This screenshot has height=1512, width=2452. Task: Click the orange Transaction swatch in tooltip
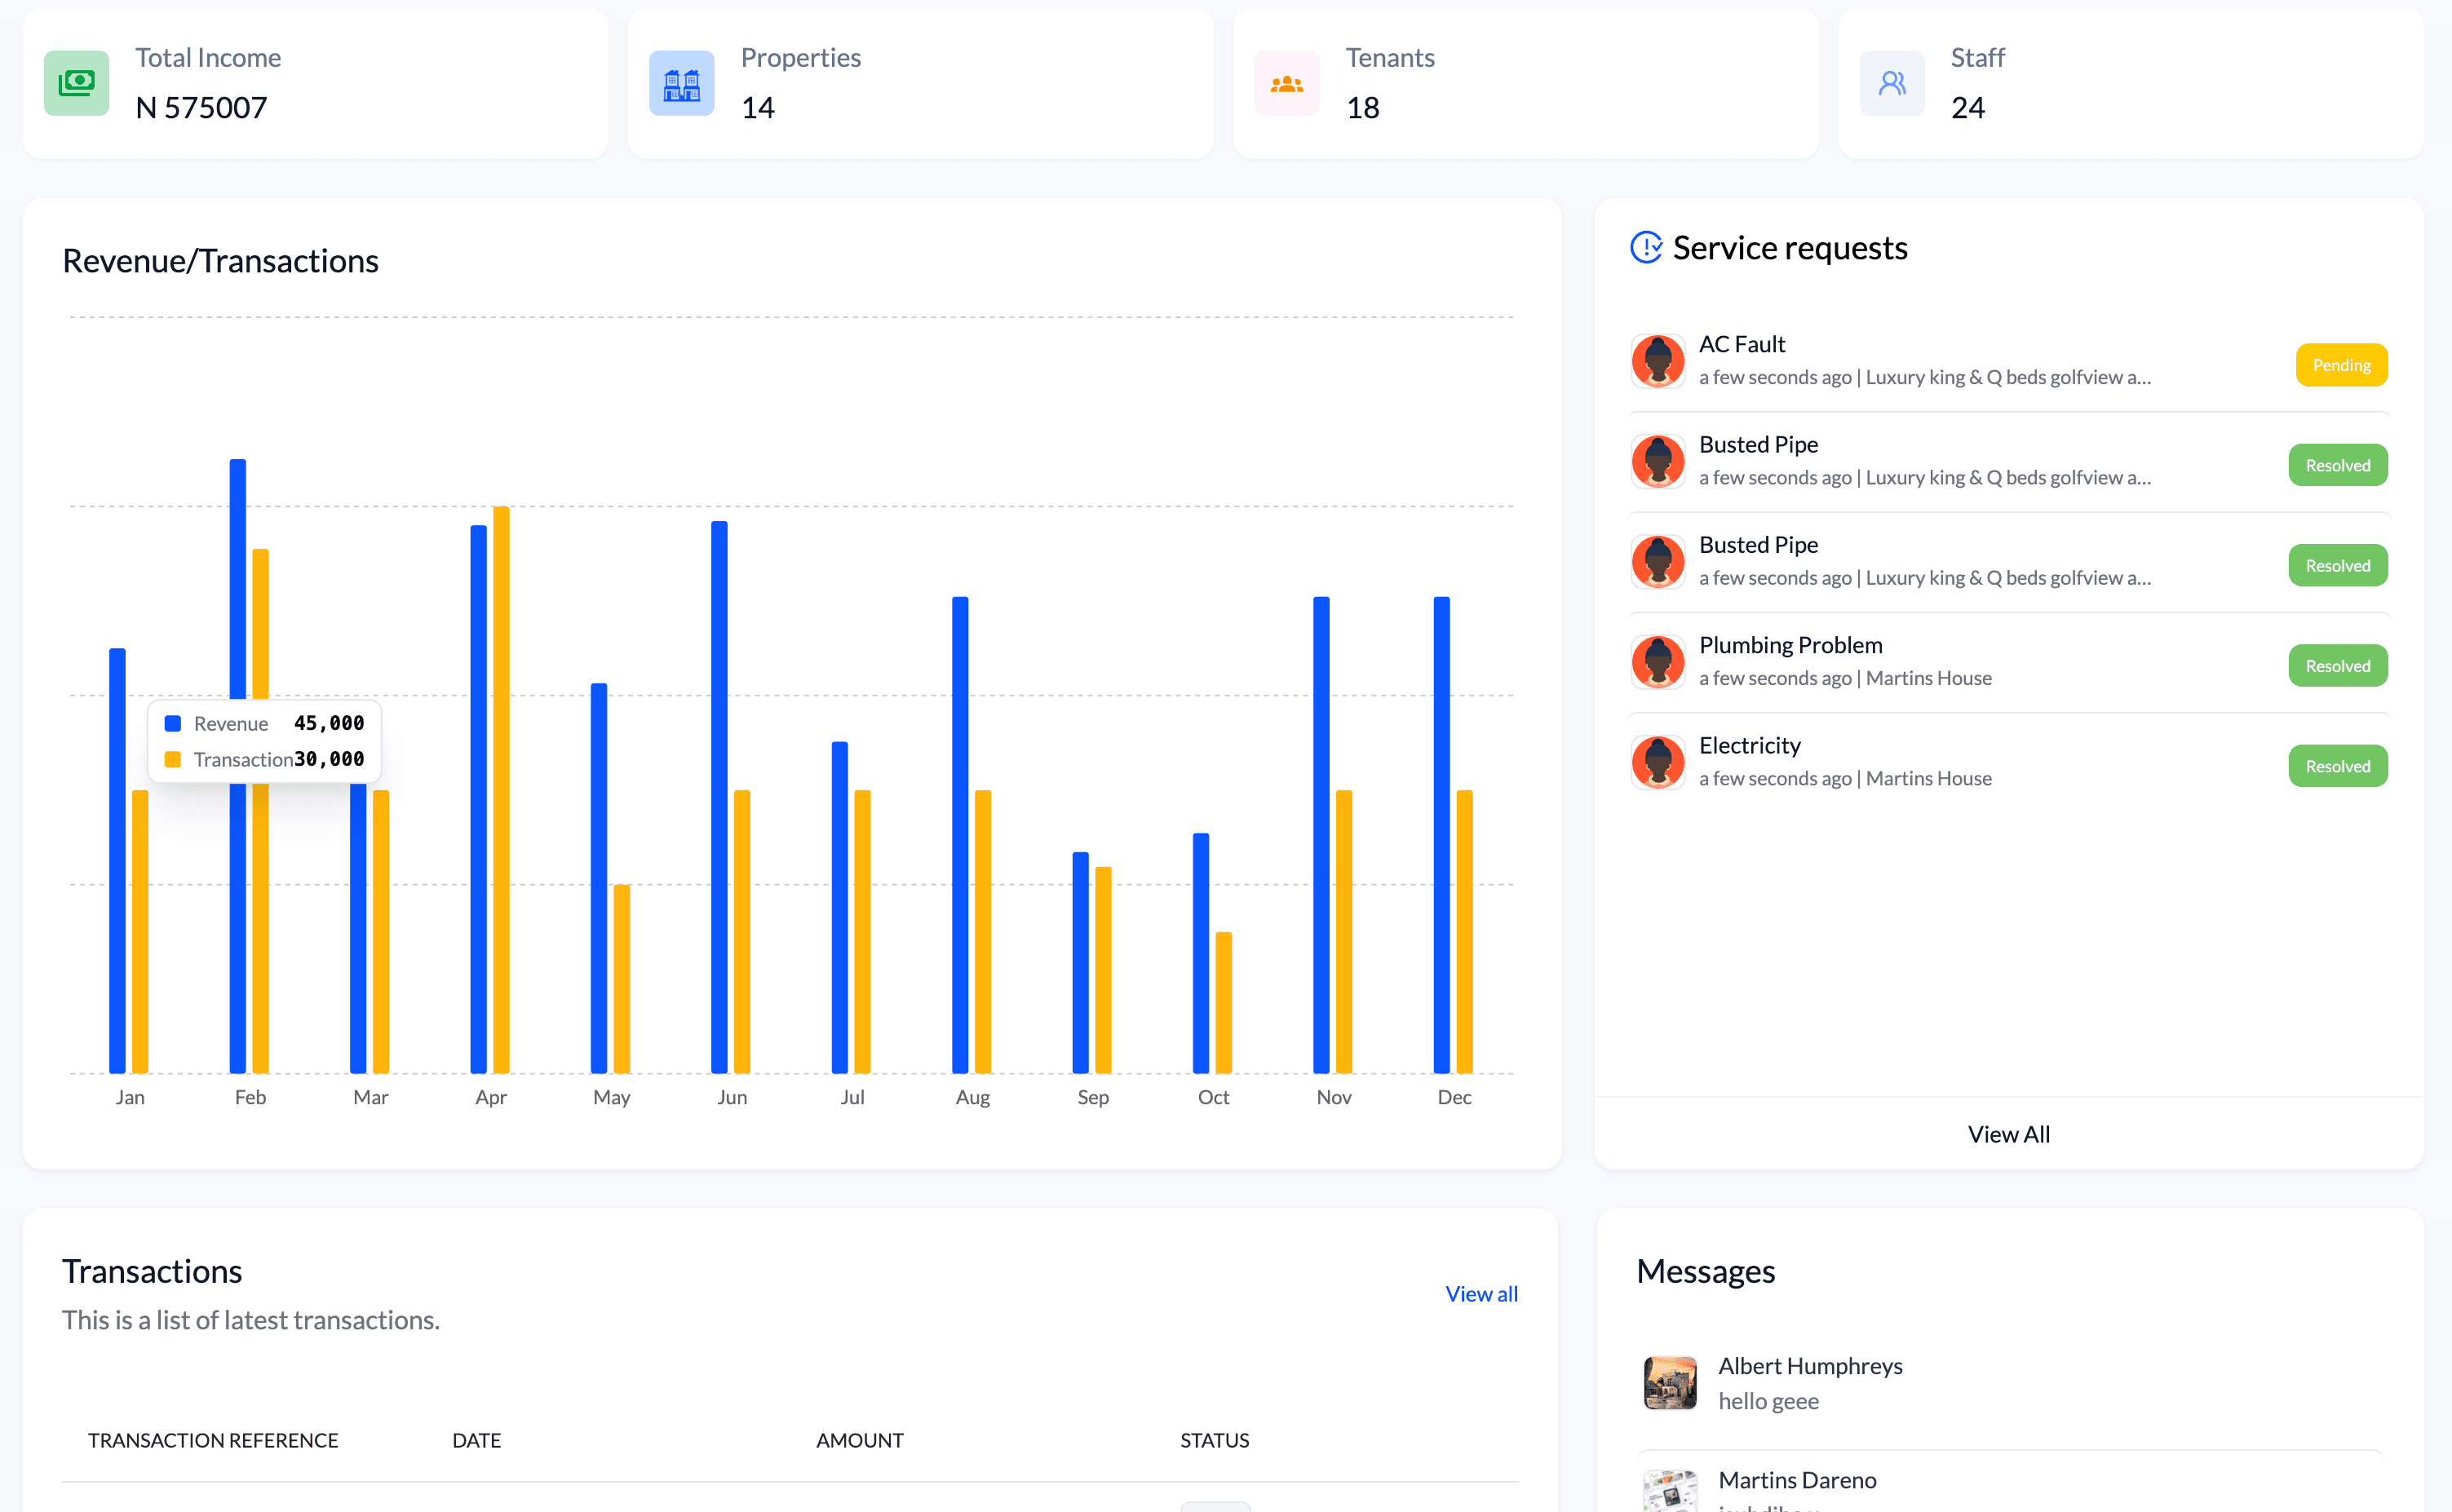coord(173,759)
